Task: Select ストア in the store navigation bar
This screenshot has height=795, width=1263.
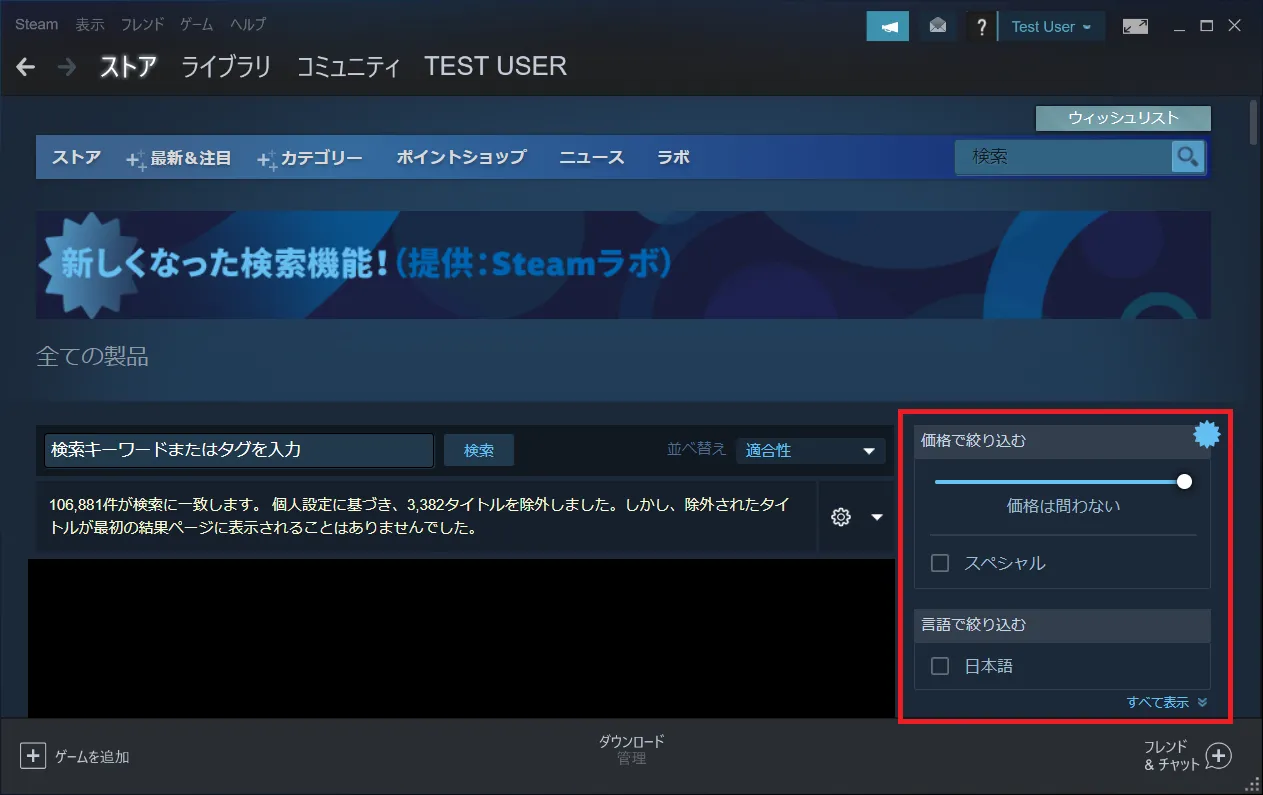Action: [76, 157]
